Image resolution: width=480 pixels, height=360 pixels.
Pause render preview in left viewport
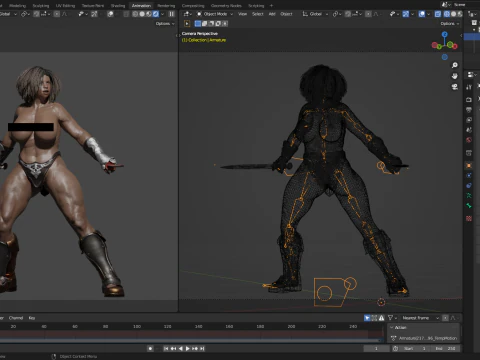[x=171, y=14]
